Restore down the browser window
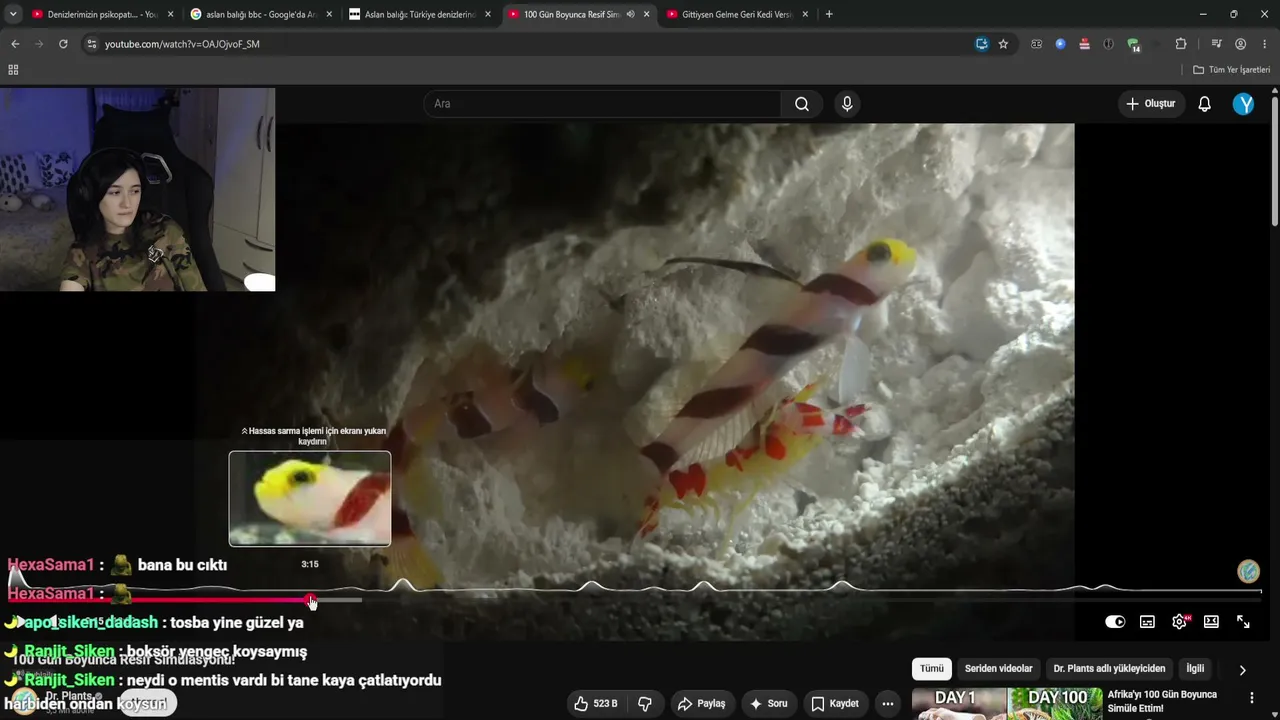 [1233, 14]
